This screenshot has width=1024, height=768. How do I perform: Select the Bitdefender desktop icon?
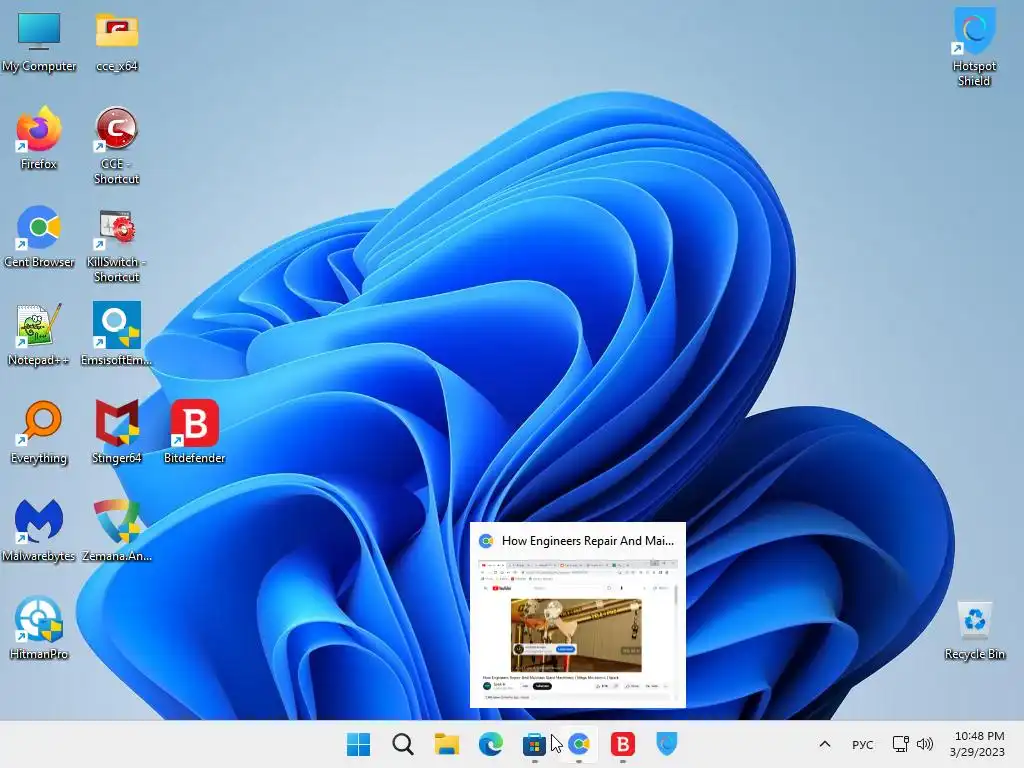(195, 432)
